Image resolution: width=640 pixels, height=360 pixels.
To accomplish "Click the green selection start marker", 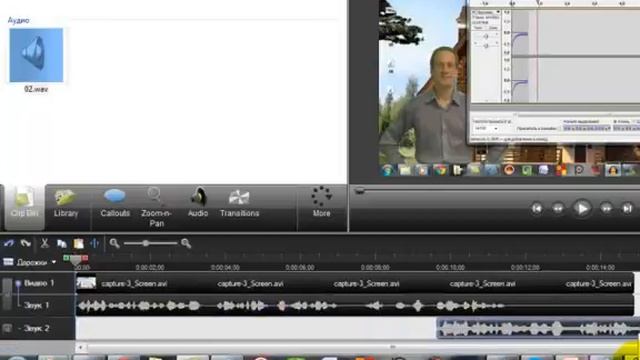I will (66, 258).
